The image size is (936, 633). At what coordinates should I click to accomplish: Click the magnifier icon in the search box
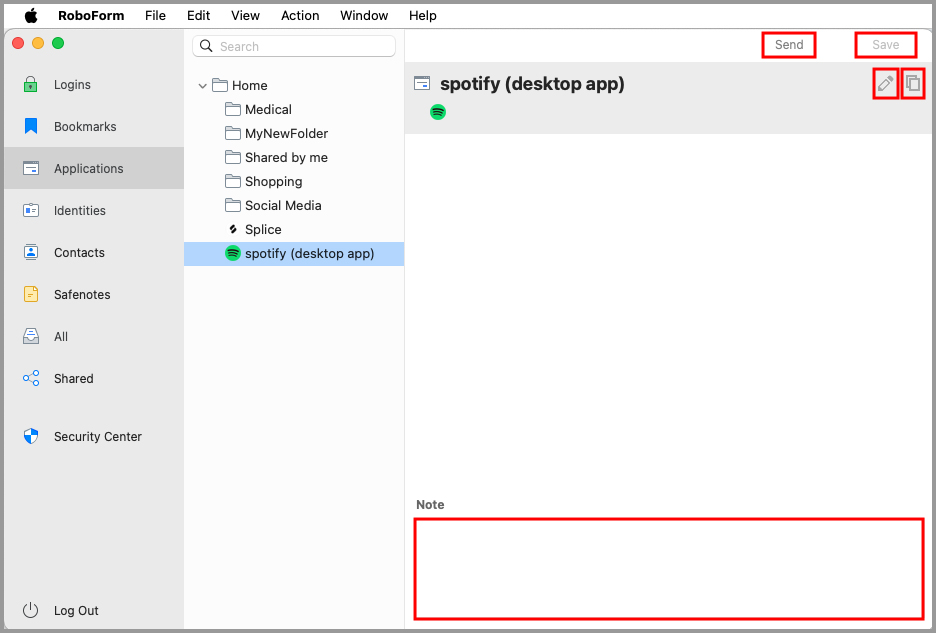point(206,46)
